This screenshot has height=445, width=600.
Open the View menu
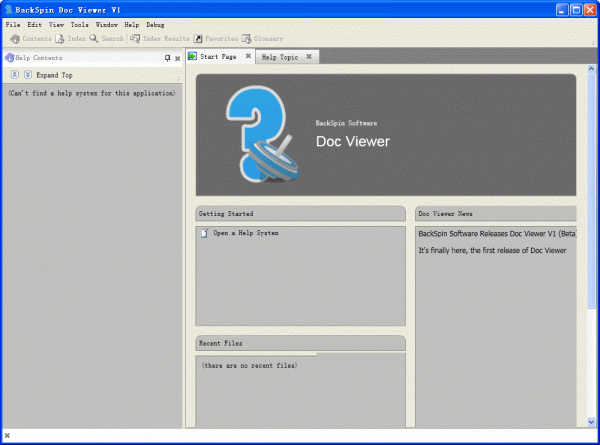point(56,25)
